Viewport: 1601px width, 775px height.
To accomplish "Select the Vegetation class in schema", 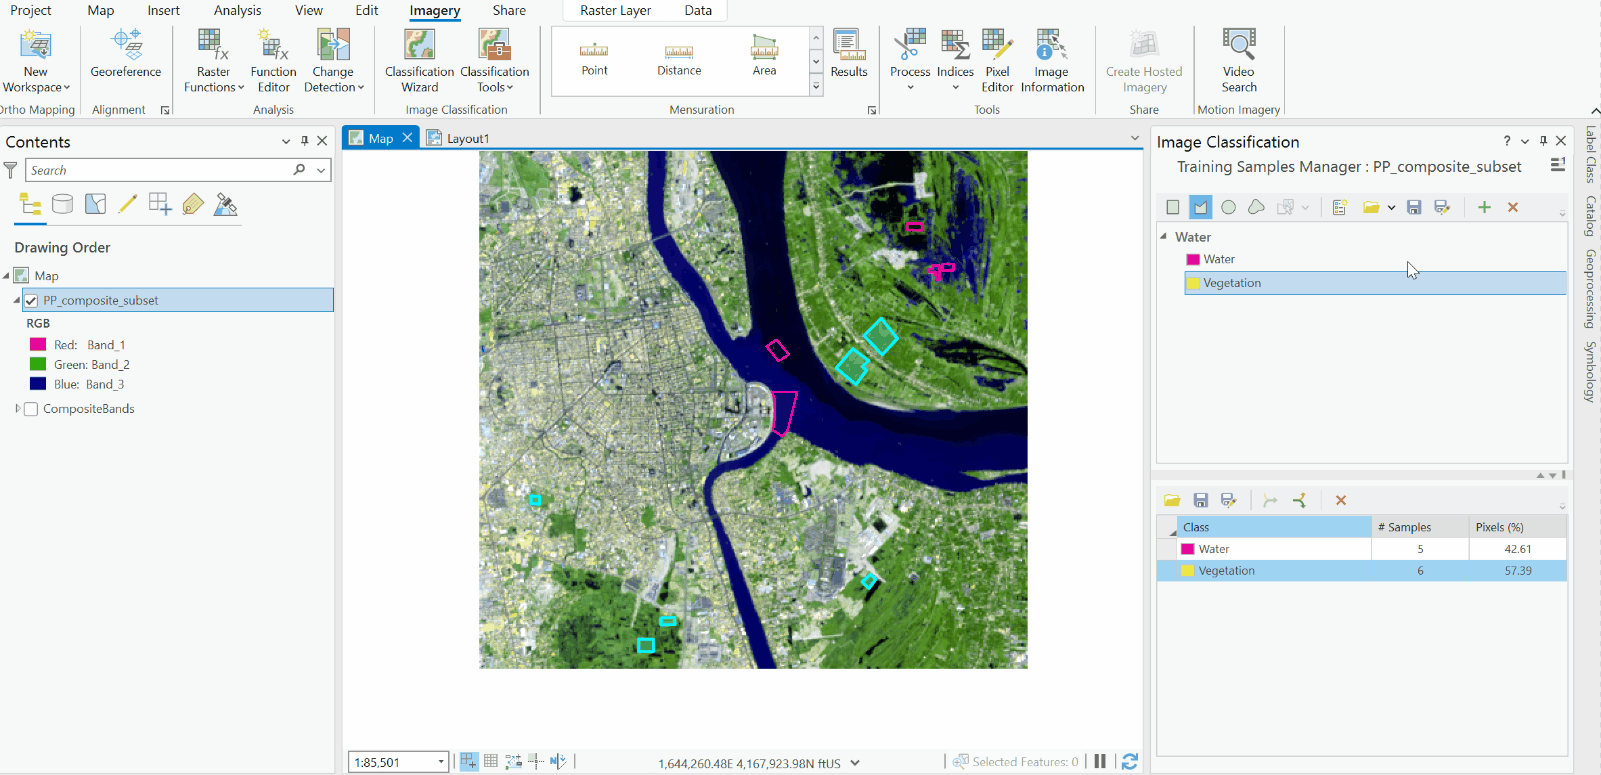I will 1375,283.
